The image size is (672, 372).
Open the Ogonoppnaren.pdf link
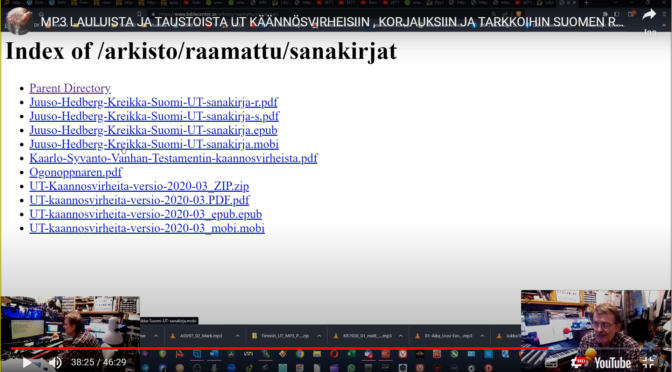click(x=75, y=172)
